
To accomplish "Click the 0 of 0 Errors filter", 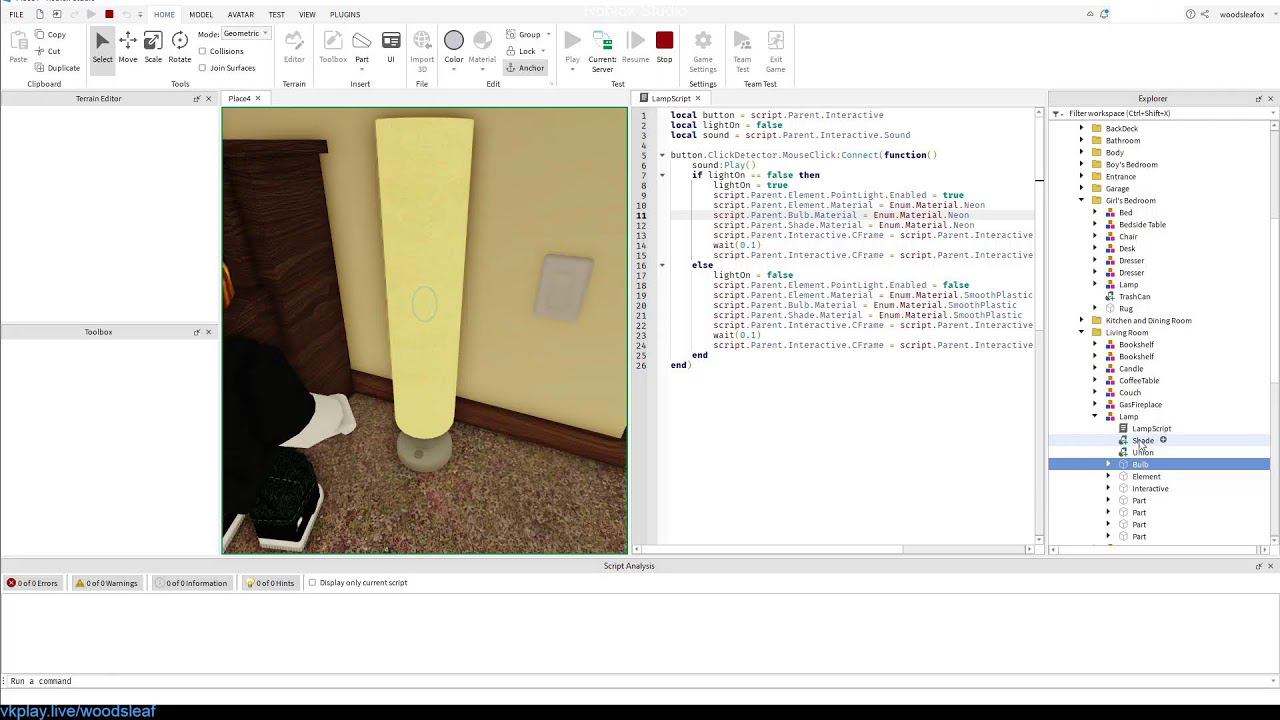I will pyautogui.click(x=32, y=583).
